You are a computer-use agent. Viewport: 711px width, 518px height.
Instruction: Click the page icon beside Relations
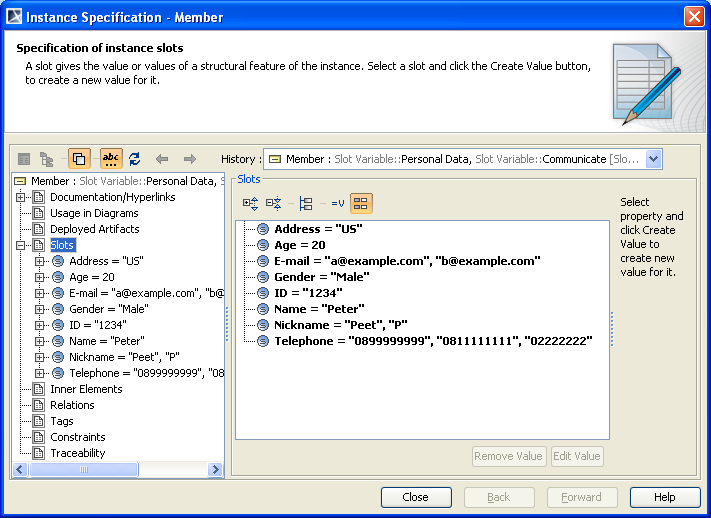pos(39,405)
